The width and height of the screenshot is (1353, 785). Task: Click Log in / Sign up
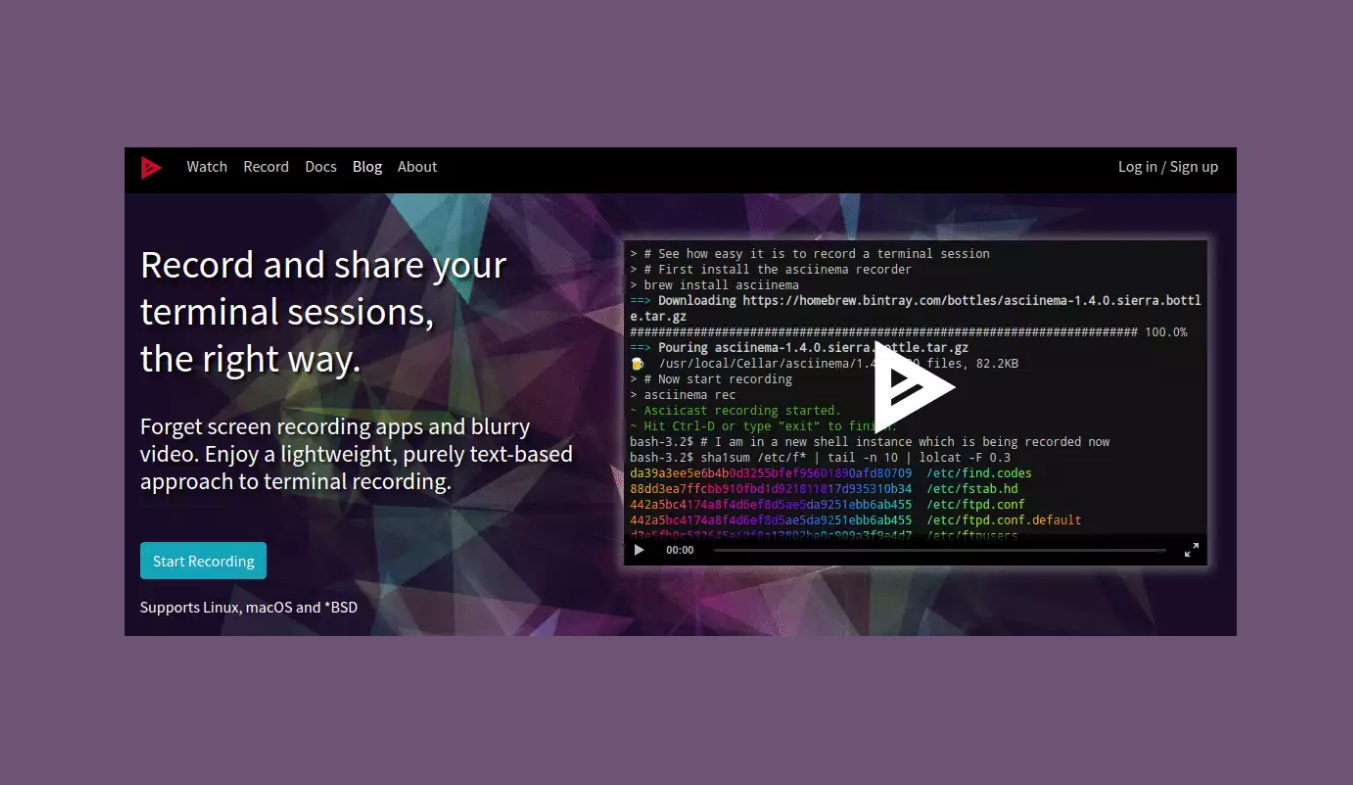1168,167
